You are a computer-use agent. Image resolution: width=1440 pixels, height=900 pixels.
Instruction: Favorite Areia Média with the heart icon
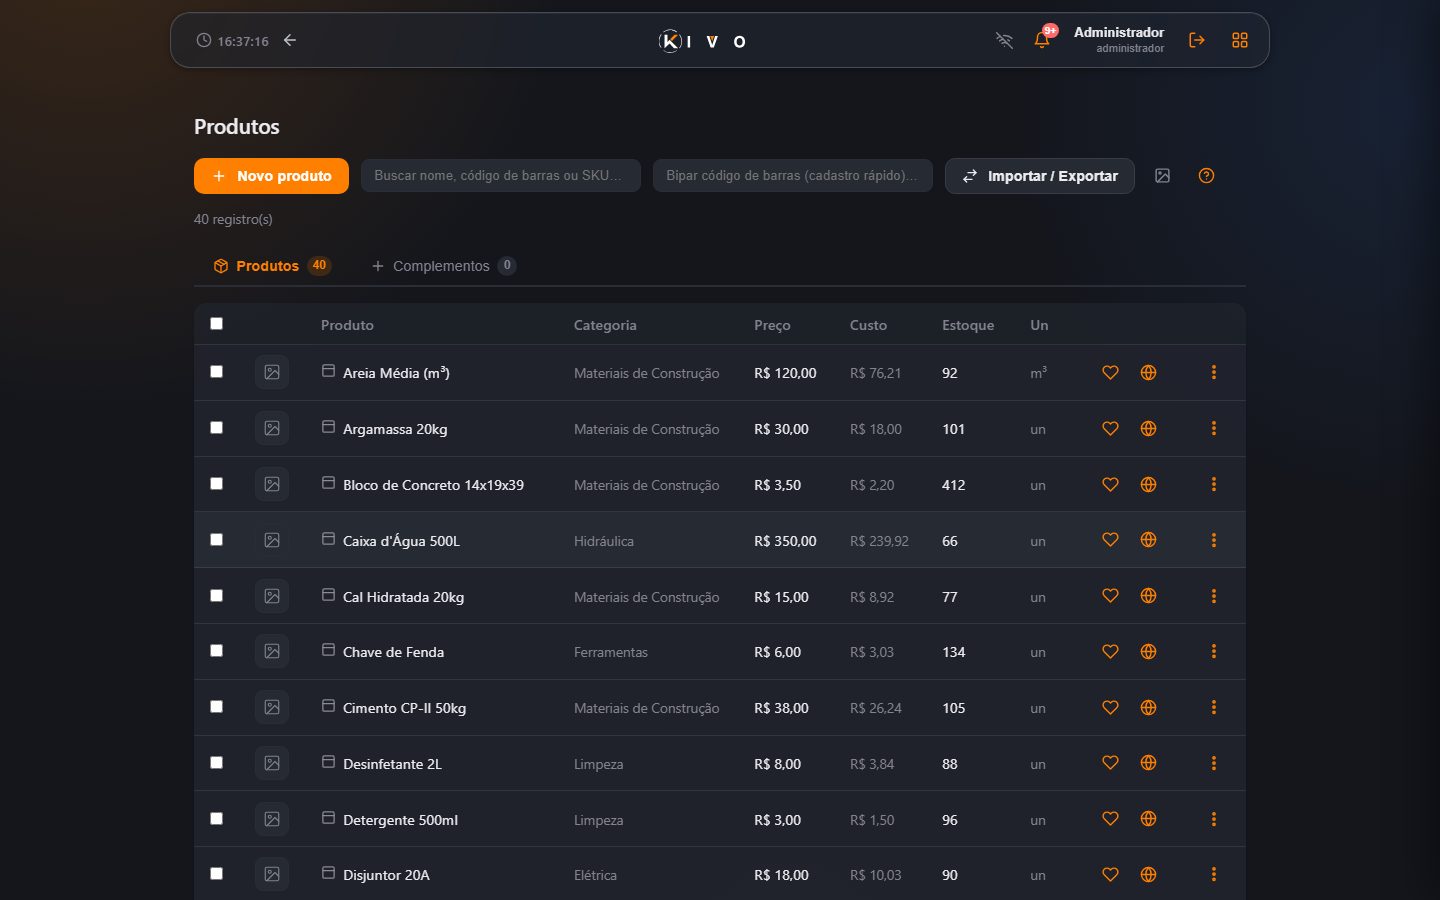1110,372
